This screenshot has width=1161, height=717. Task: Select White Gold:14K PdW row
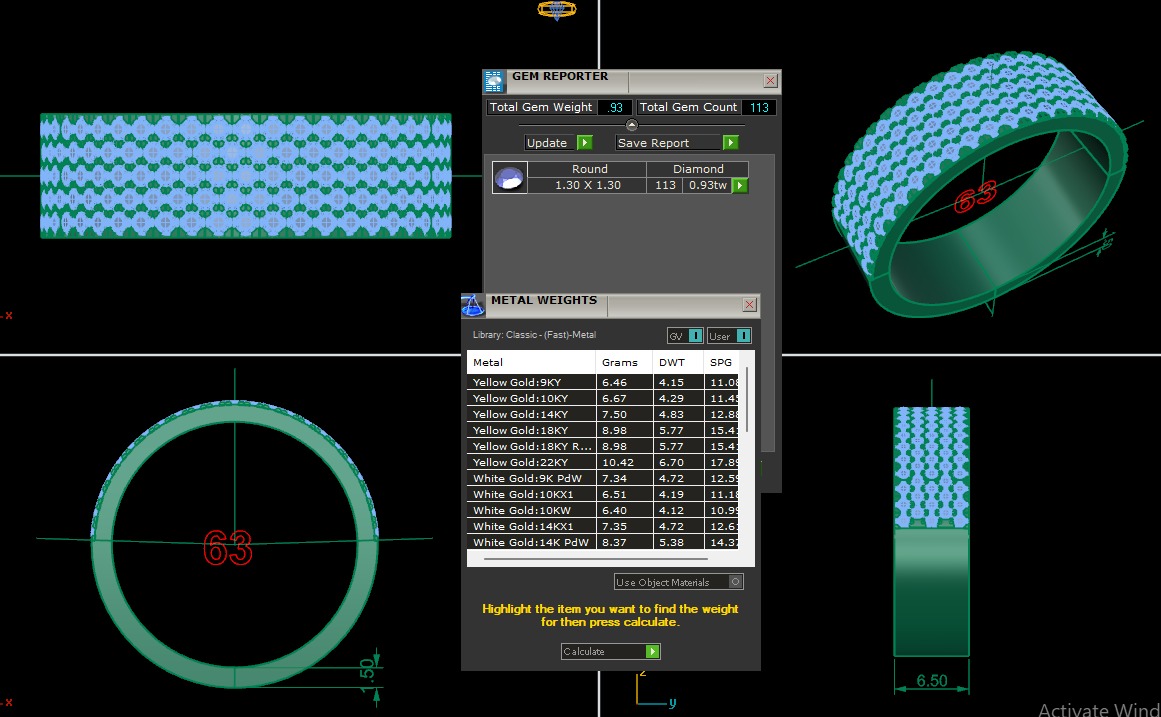click(530, 542)
